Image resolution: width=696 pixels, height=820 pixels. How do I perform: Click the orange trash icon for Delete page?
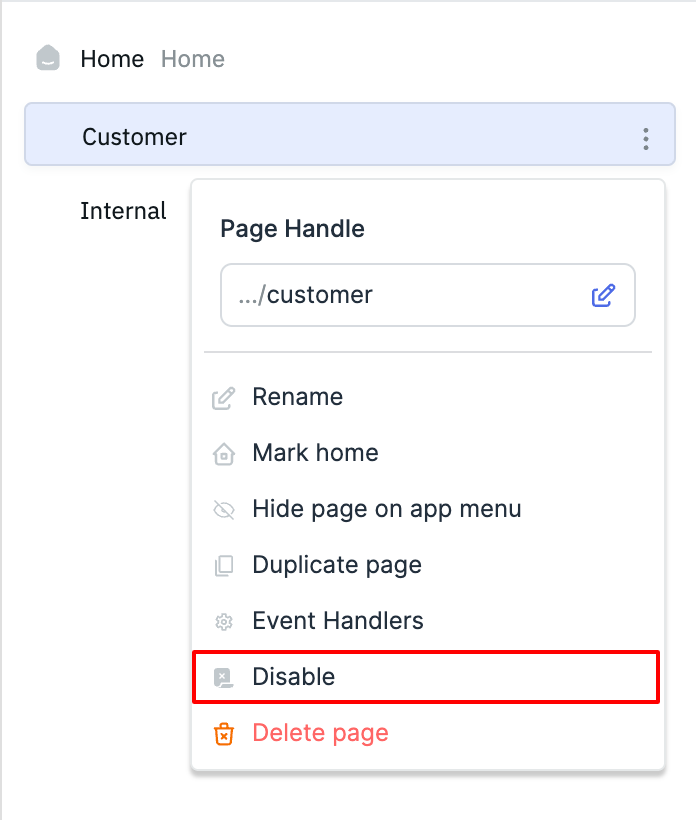pyautogui.click(x=224, y=734)
